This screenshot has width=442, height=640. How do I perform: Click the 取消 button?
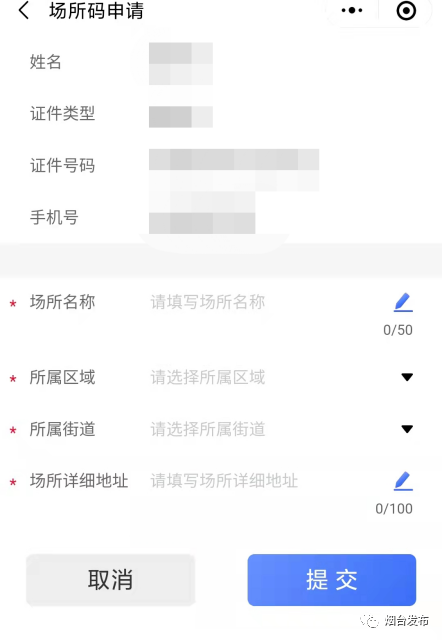[x=110, y=580]
